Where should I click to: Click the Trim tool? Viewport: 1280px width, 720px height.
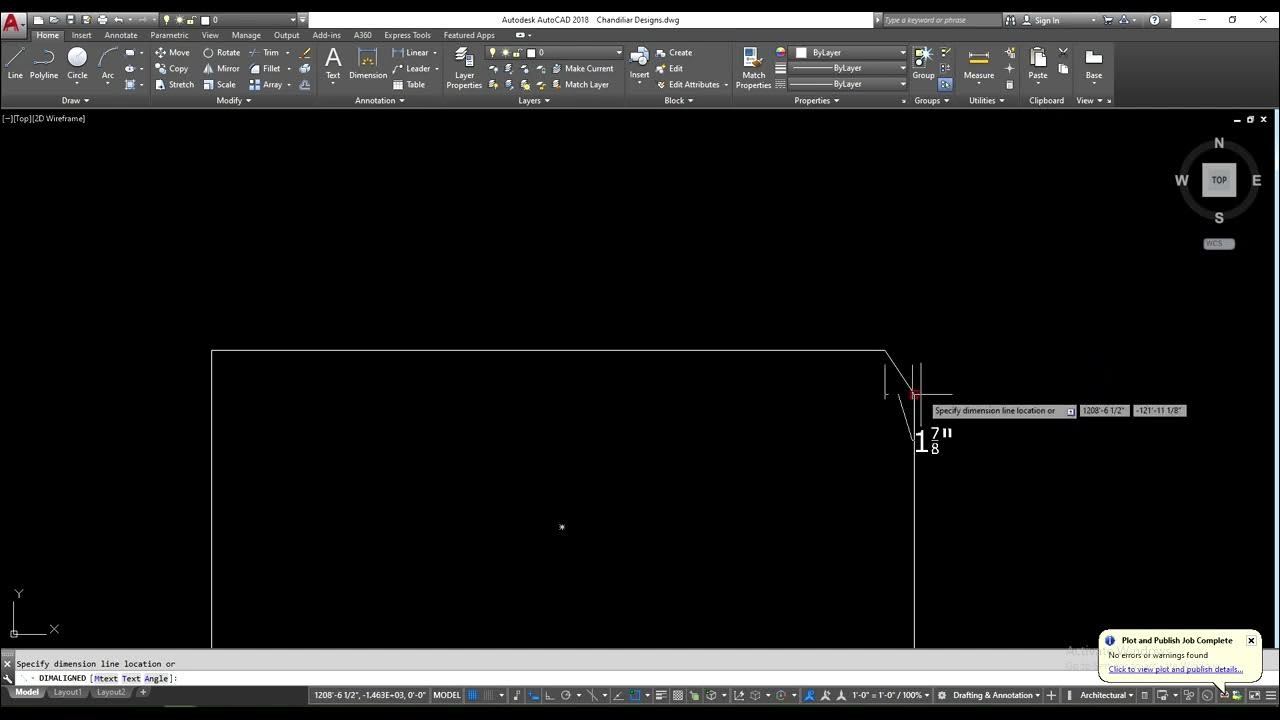(x=265, y=53)
